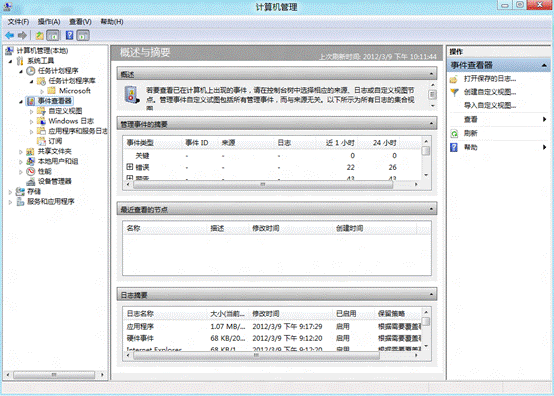Click the 帮助 action icon in pane
This screenshot has height=396, width=554.
(x=454, y=147)
